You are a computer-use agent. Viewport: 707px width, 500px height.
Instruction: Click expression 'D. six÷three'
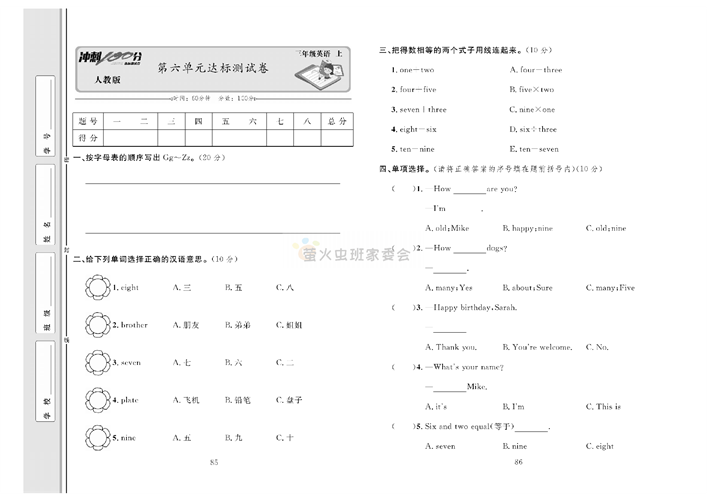coord(533,129)
